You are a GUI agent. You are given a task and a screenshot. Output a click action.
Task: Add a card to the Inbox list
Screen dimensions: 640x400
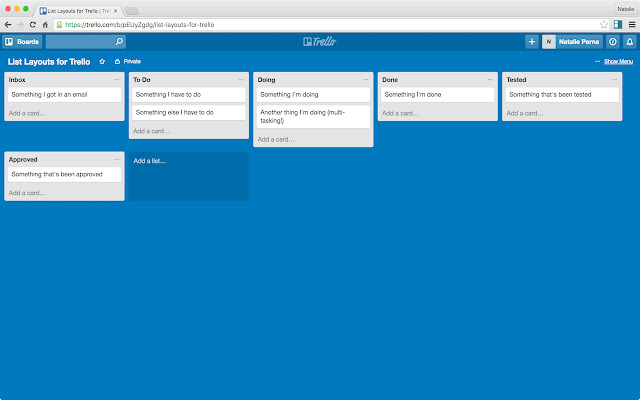click(27, 113)
